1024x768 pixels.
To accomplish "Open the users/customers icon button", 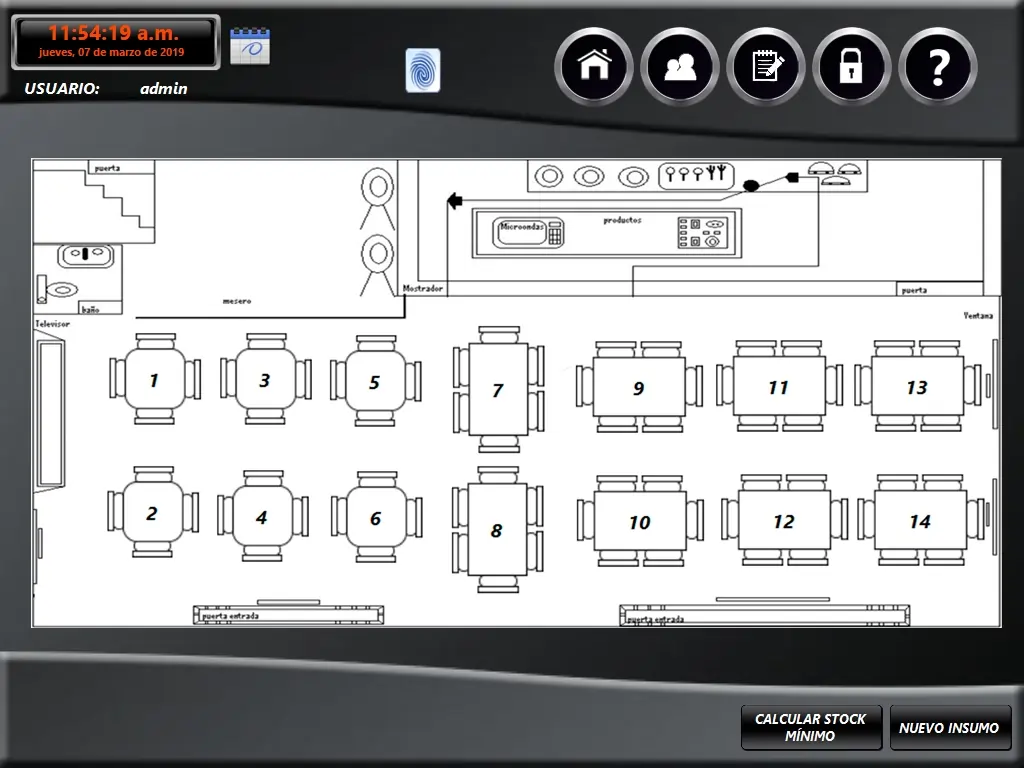I will tap(680, 66).
